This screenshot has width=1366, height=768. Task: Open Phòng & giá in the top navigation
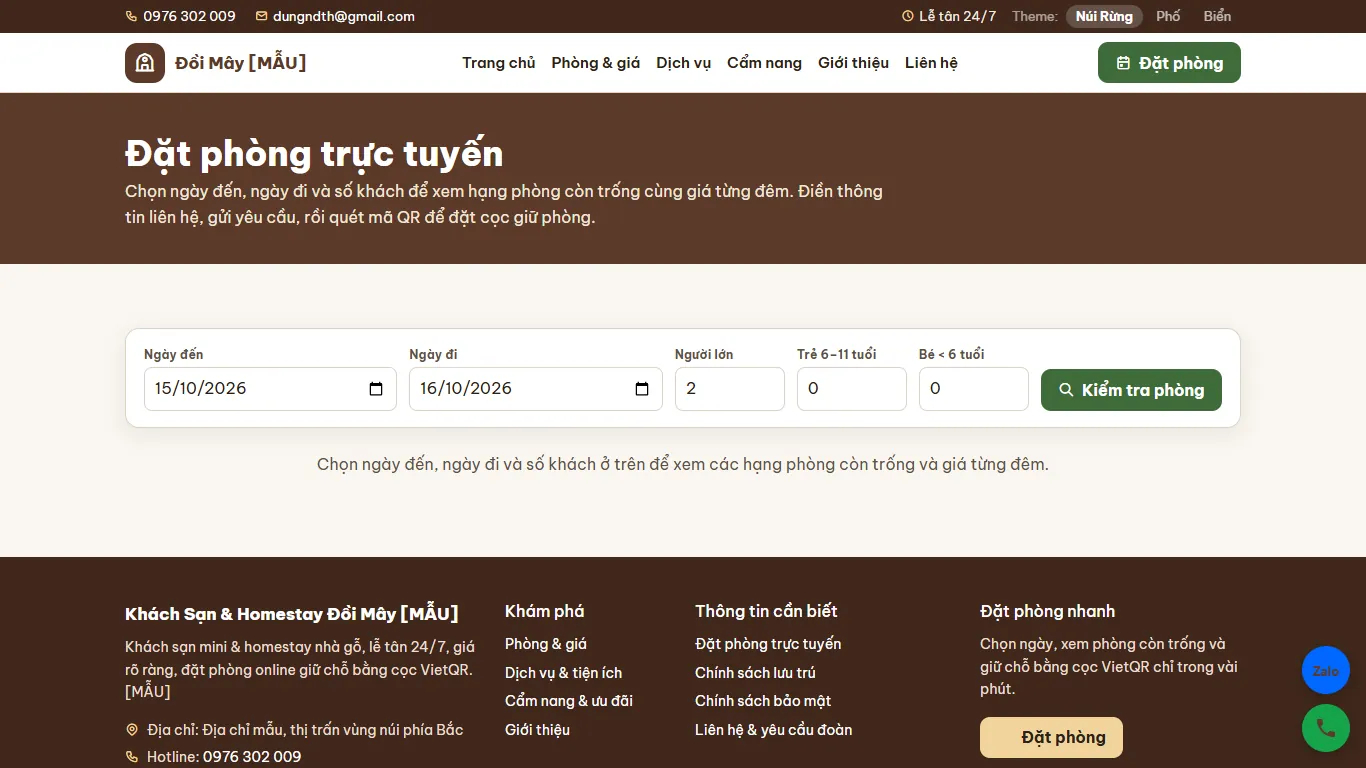click(596, 63)
